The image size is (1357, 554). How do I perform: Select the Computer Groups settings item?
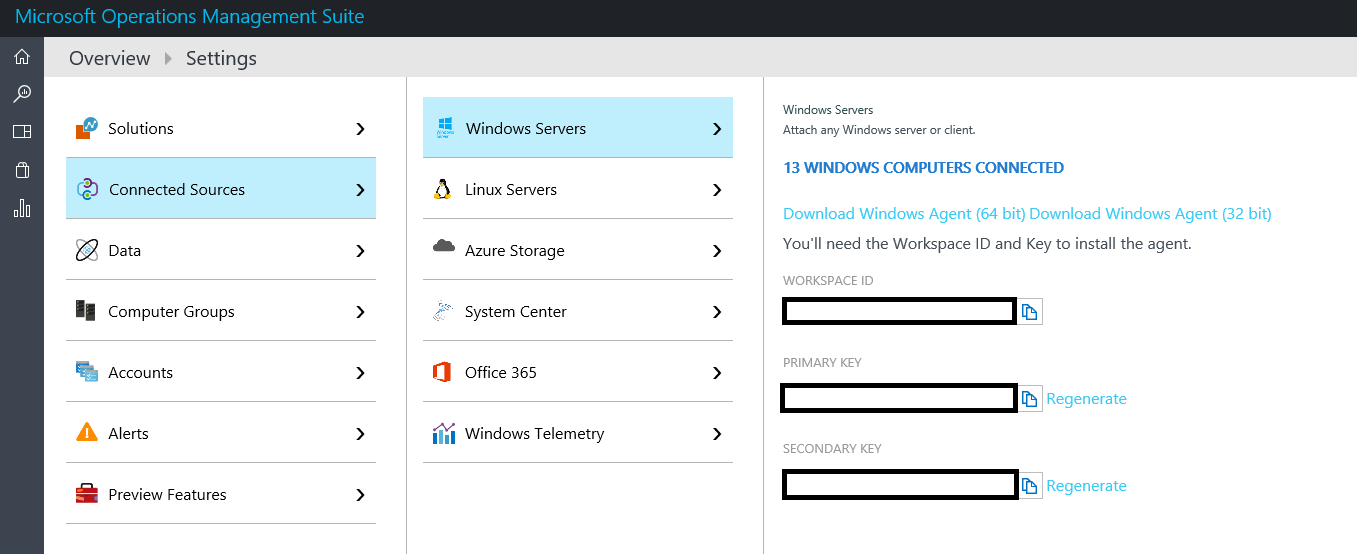[x=221, y=311]
